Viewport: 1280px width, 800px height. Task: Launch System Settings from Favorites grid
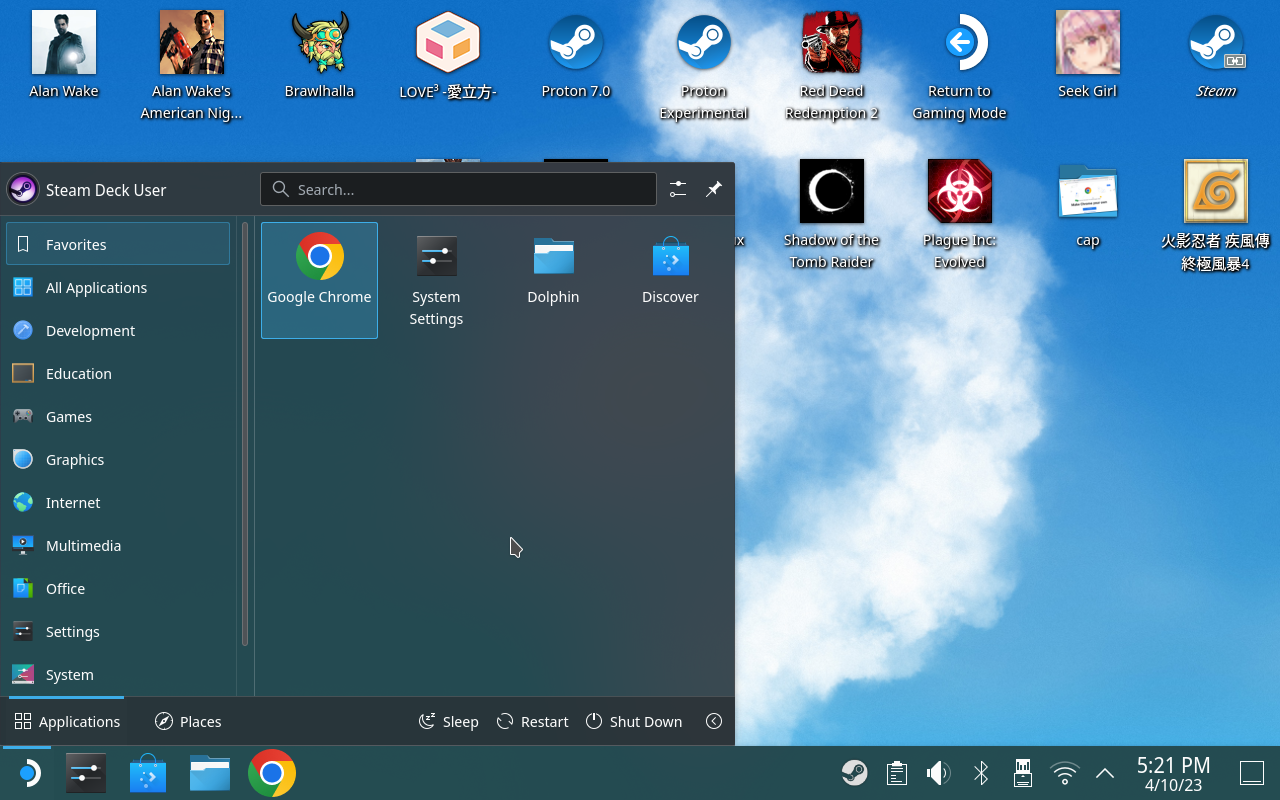436,280
